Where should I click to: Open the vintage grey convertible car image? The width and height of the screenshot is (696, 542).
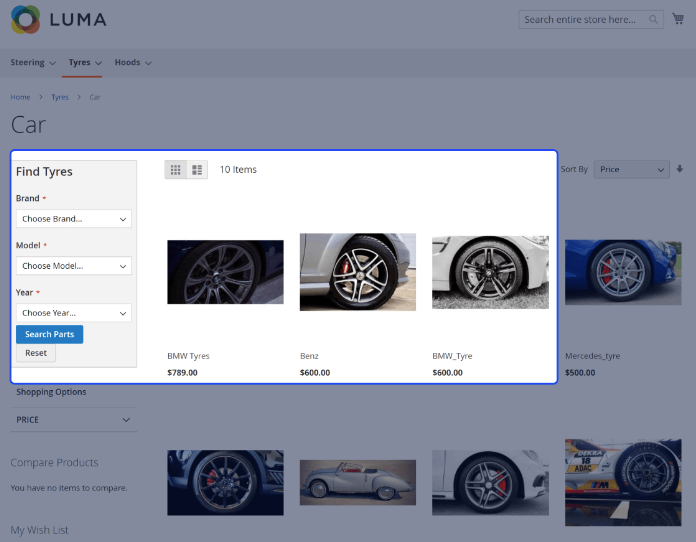(x=358, y=483)
